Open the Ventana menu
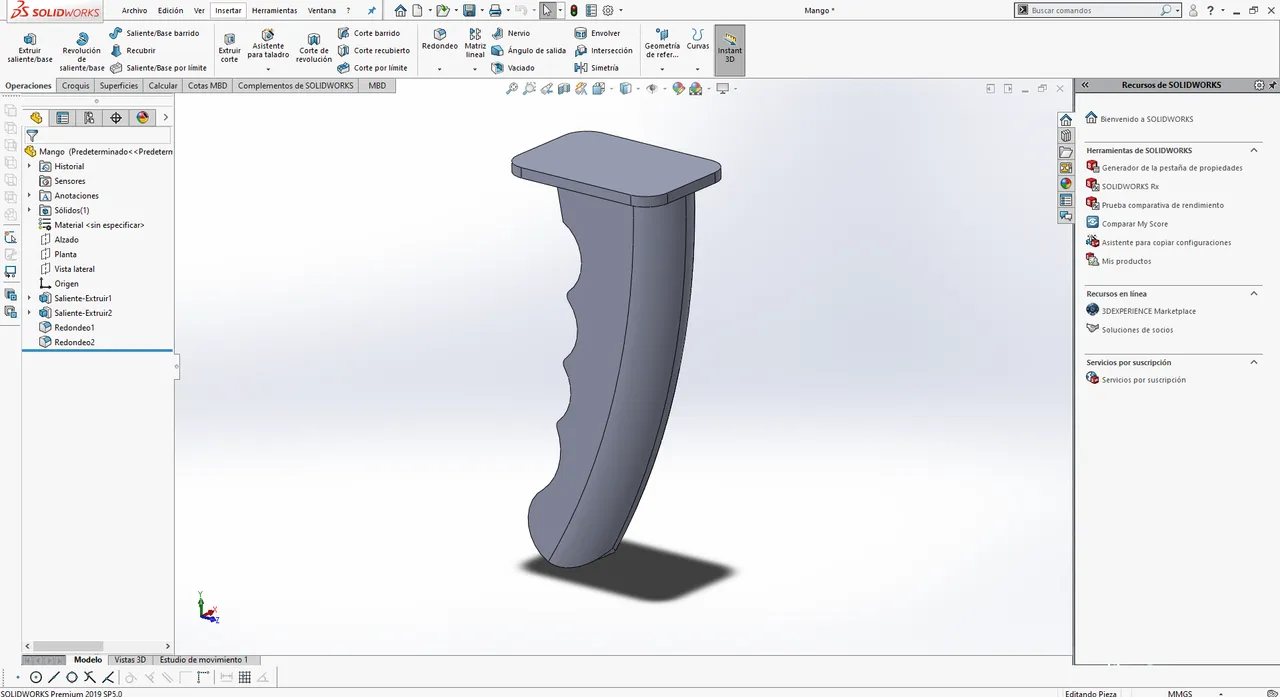 click(322, 10)
